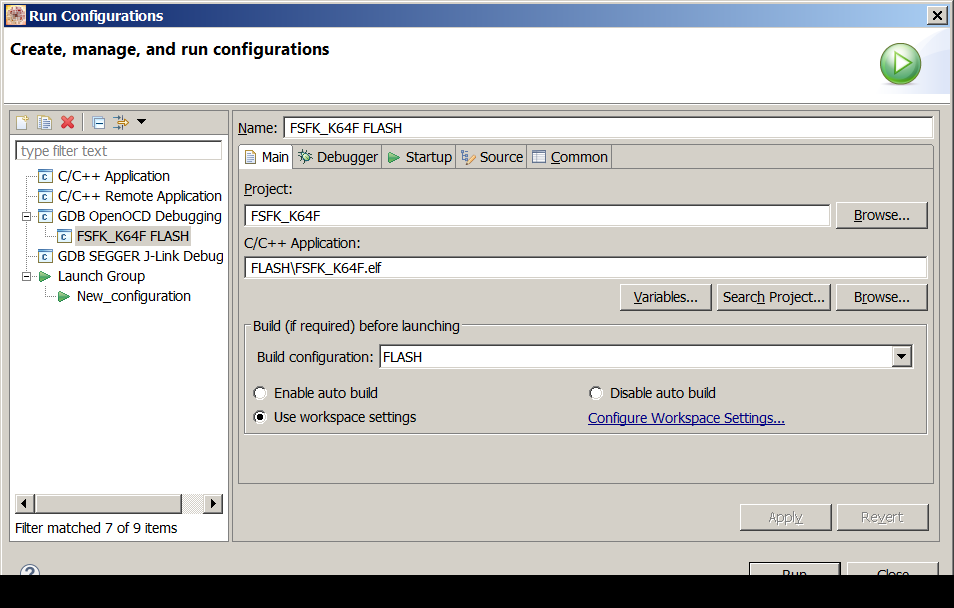
Task: Click the GDB SEGGER J-Link icon
Action: (45, 256)
